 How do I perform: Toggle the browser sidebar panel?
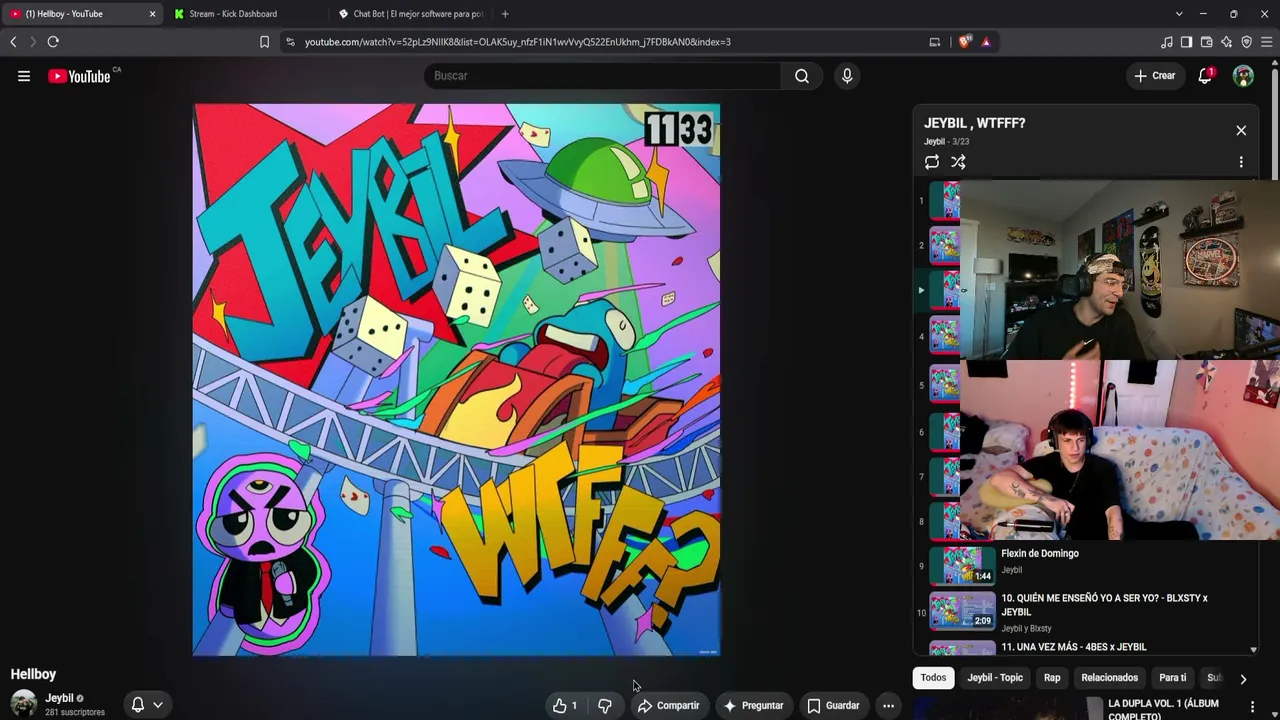[1186, 42]
